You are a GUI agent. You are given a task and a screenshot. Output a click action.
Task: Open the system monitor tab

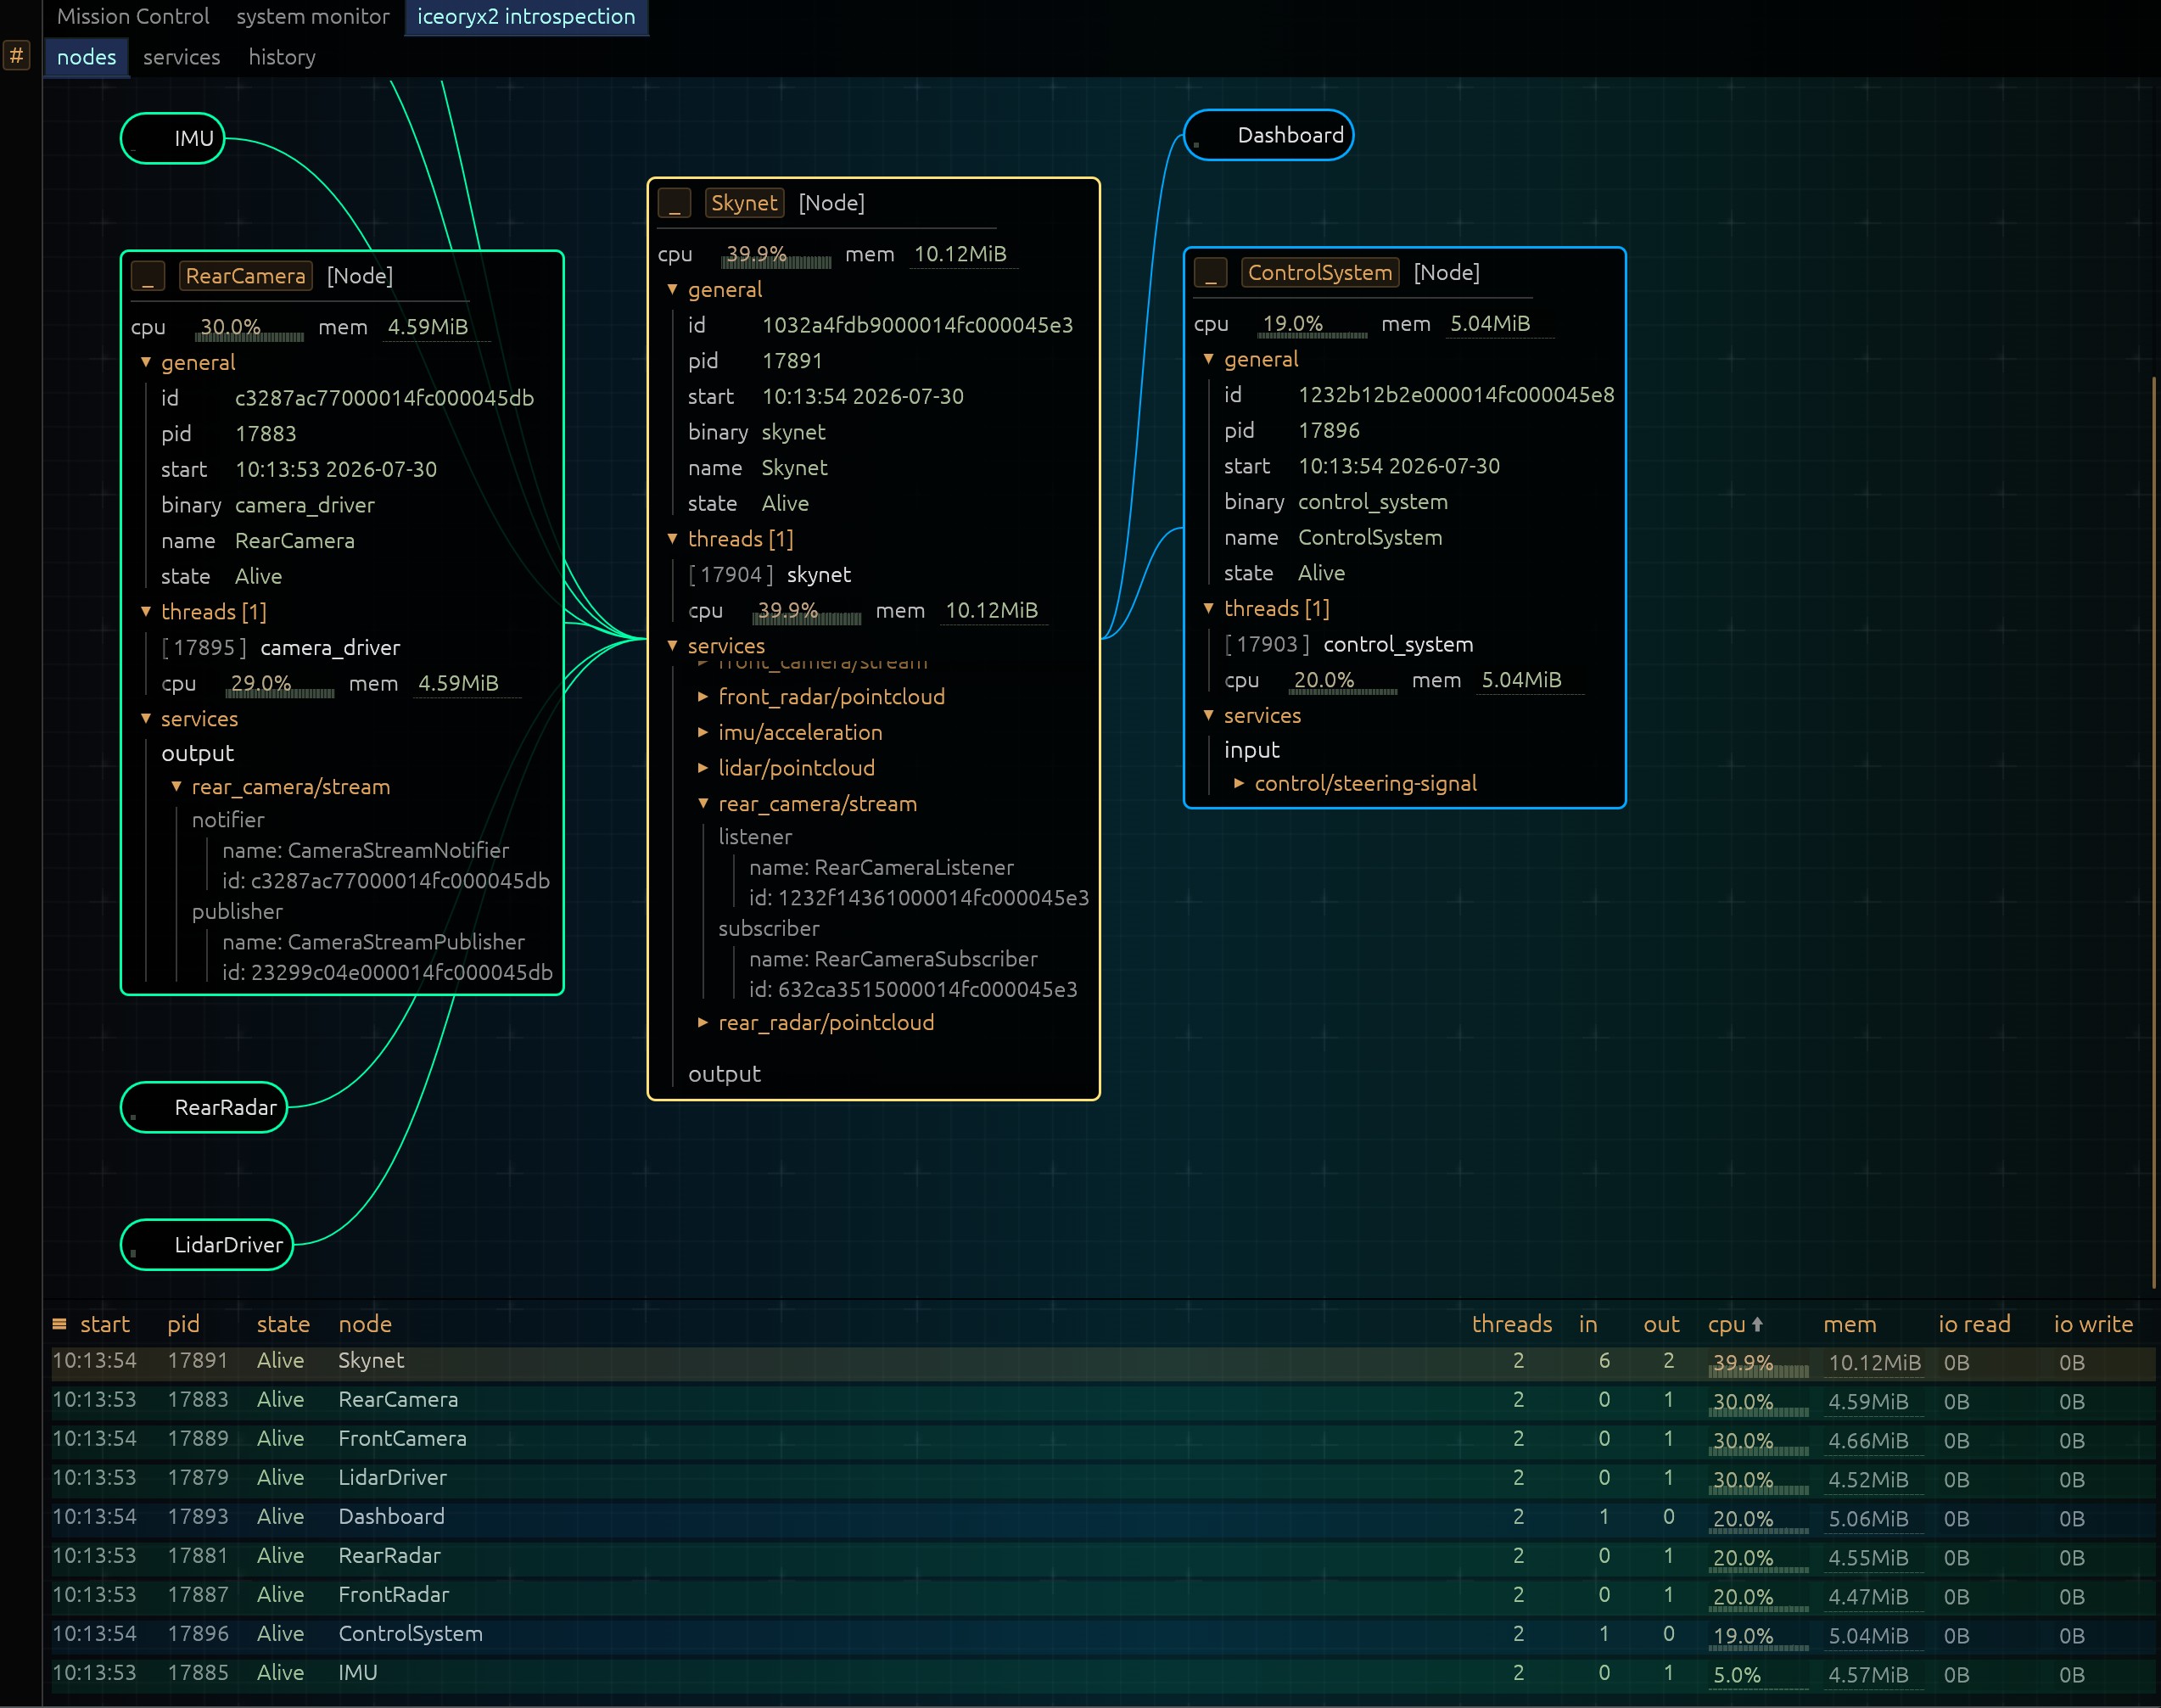[313, 17]
